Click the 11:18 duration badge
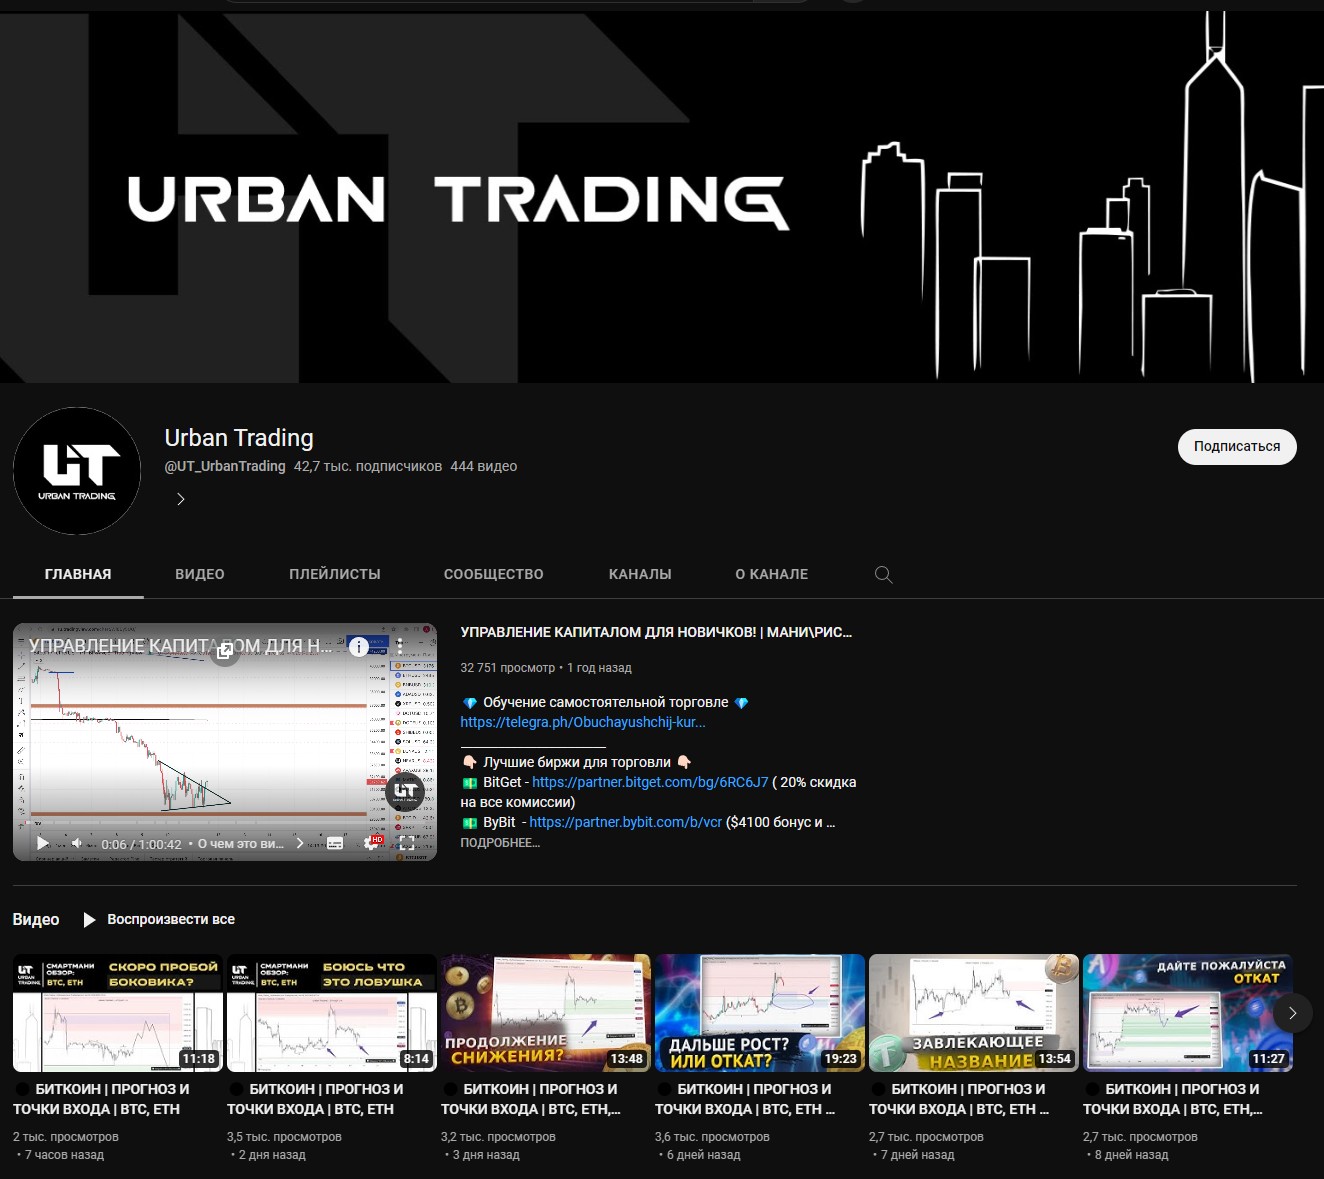This screenshot has height=1179, width=1324. [198, 1058]
